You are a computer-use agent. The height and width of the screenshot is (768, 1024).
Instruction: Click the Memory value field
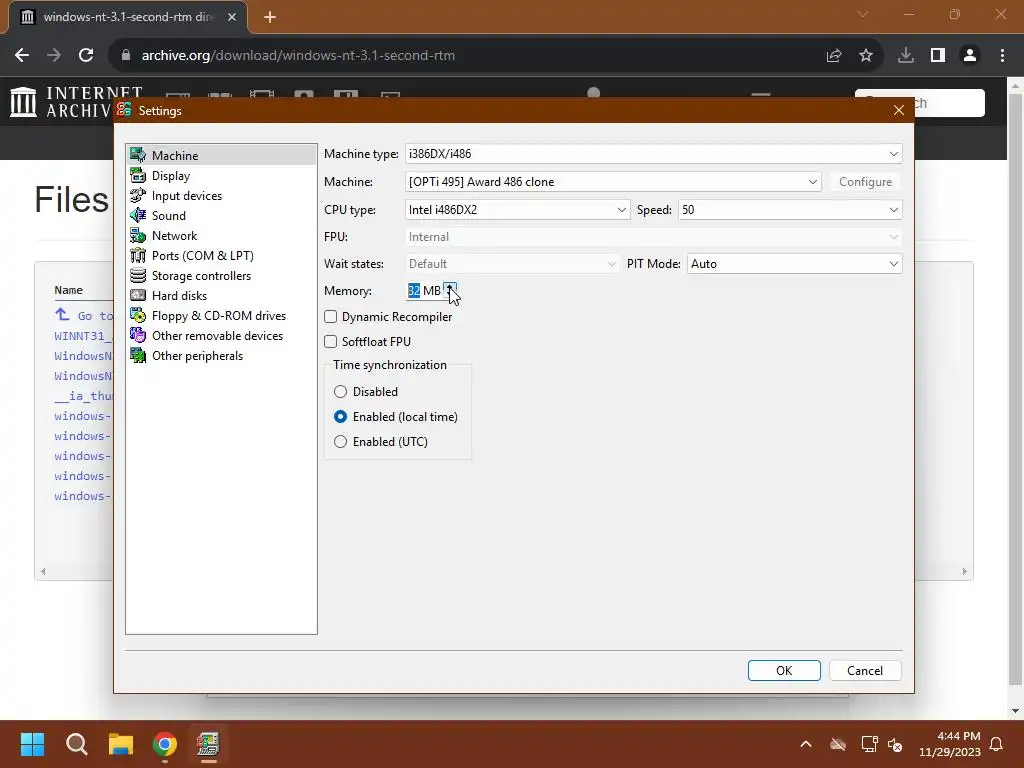(x=424, y=291)
